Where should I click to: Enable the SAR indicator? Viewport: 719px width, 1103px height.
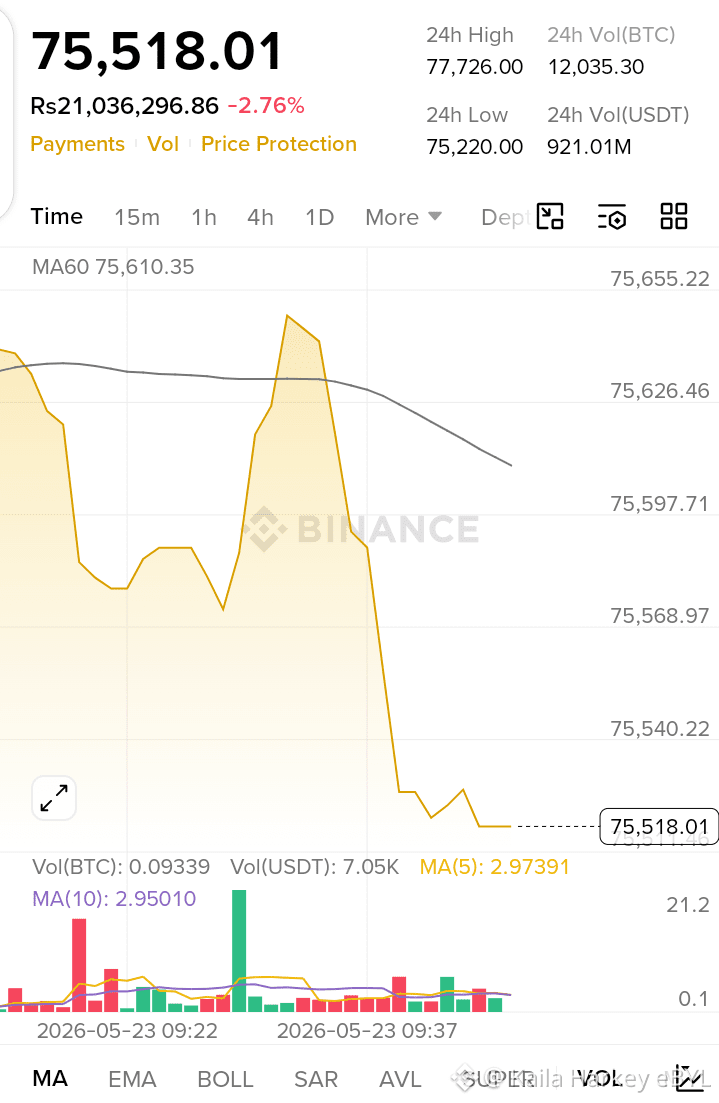point(316,1079)
